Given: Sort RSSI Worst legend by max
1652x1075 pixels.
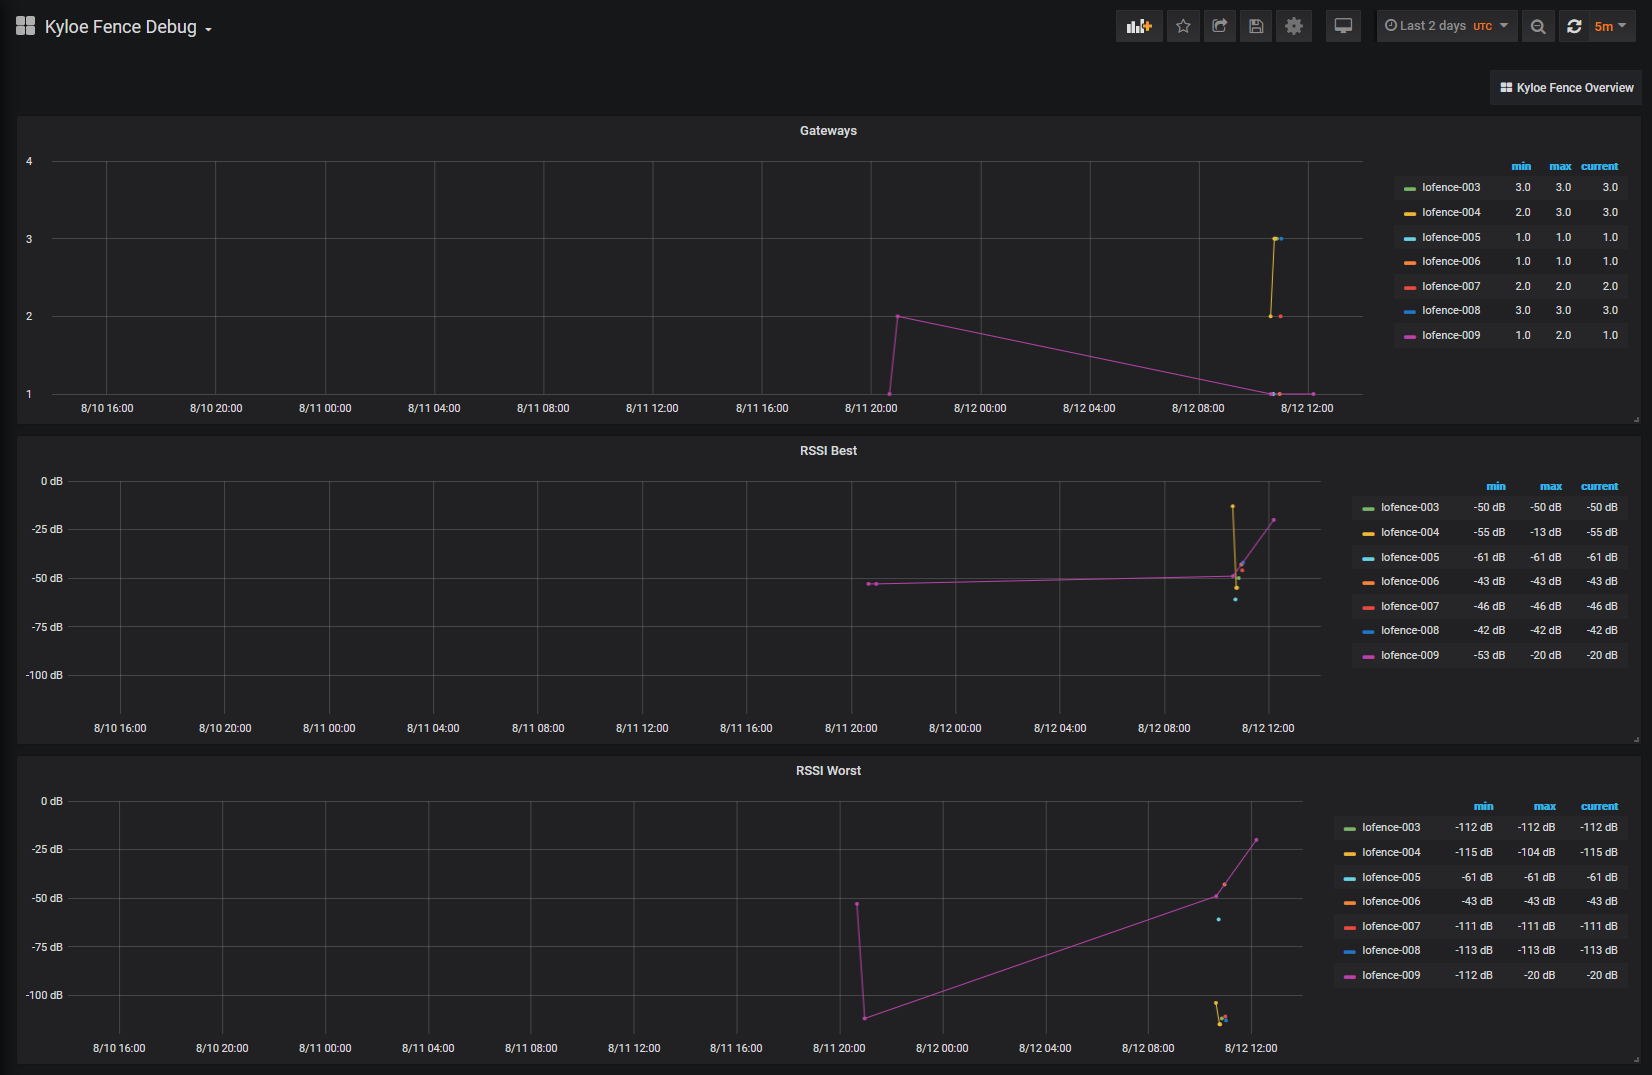Looking at the screenshot, I should (1545, 806).
